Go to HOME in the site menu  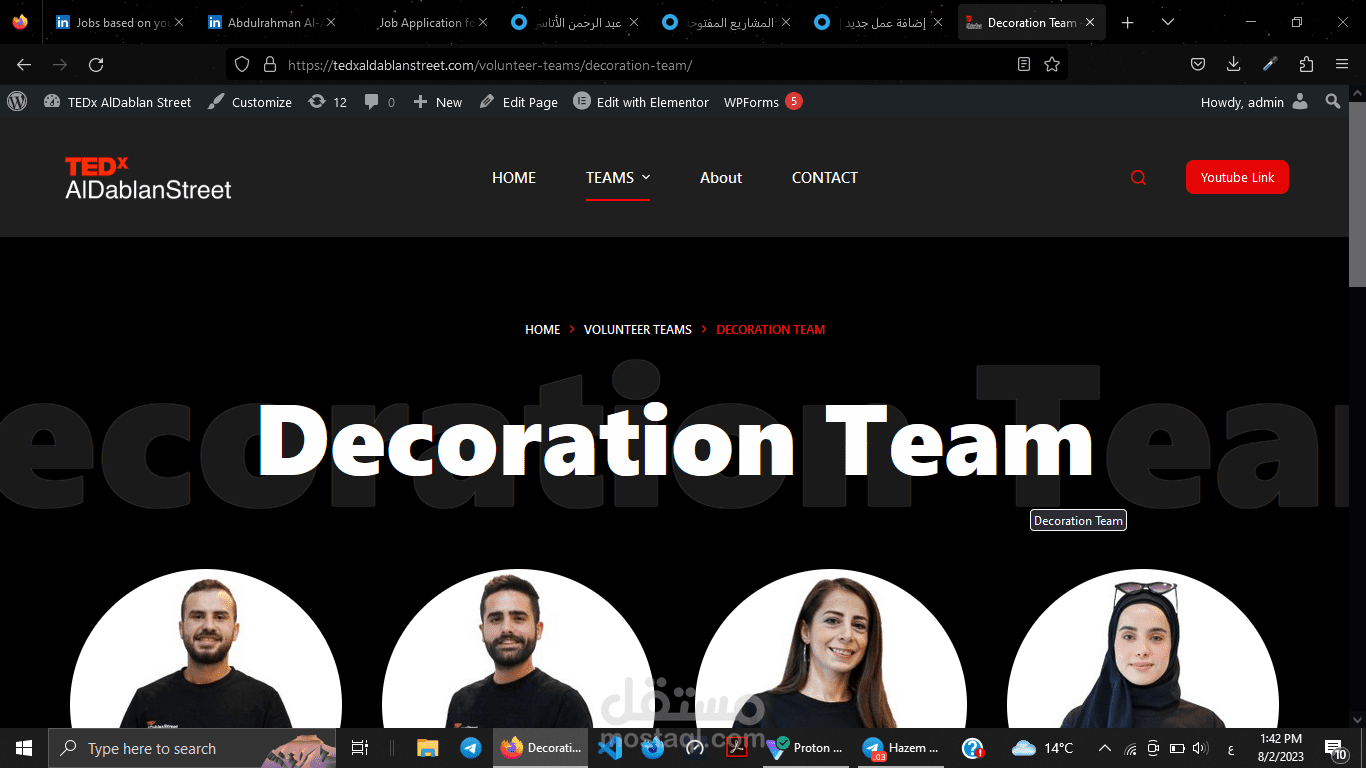pos(514,177)
